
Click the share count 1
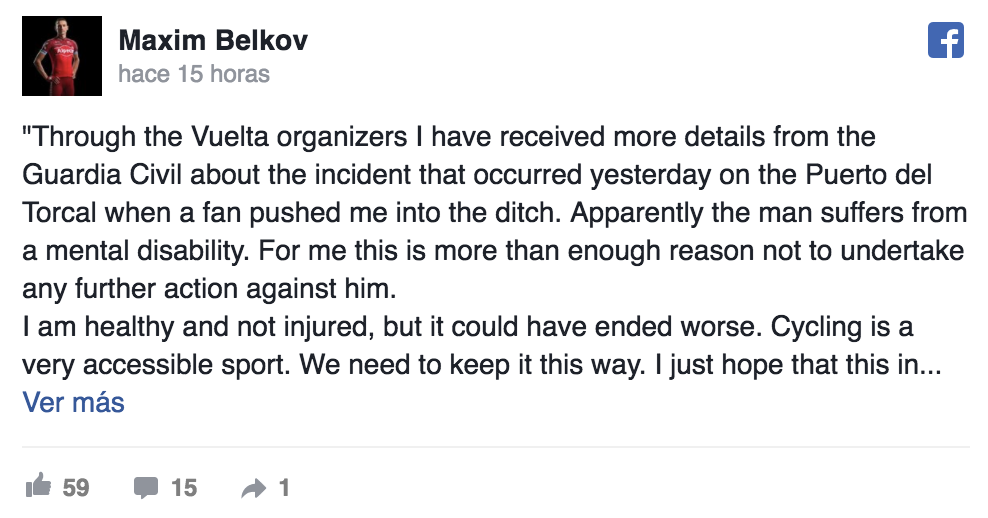(x=284, y=488)
